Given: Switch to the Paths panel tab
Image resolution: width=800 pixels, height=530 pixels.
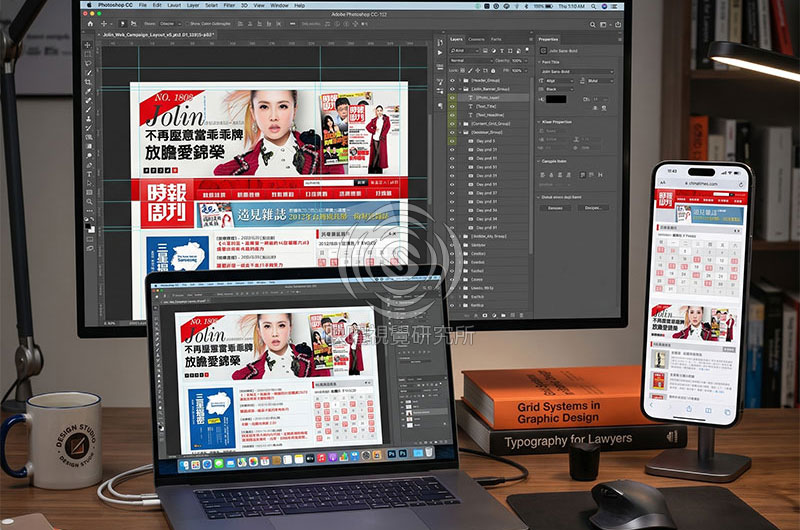Looking at the screenshot, I should 496,39.
